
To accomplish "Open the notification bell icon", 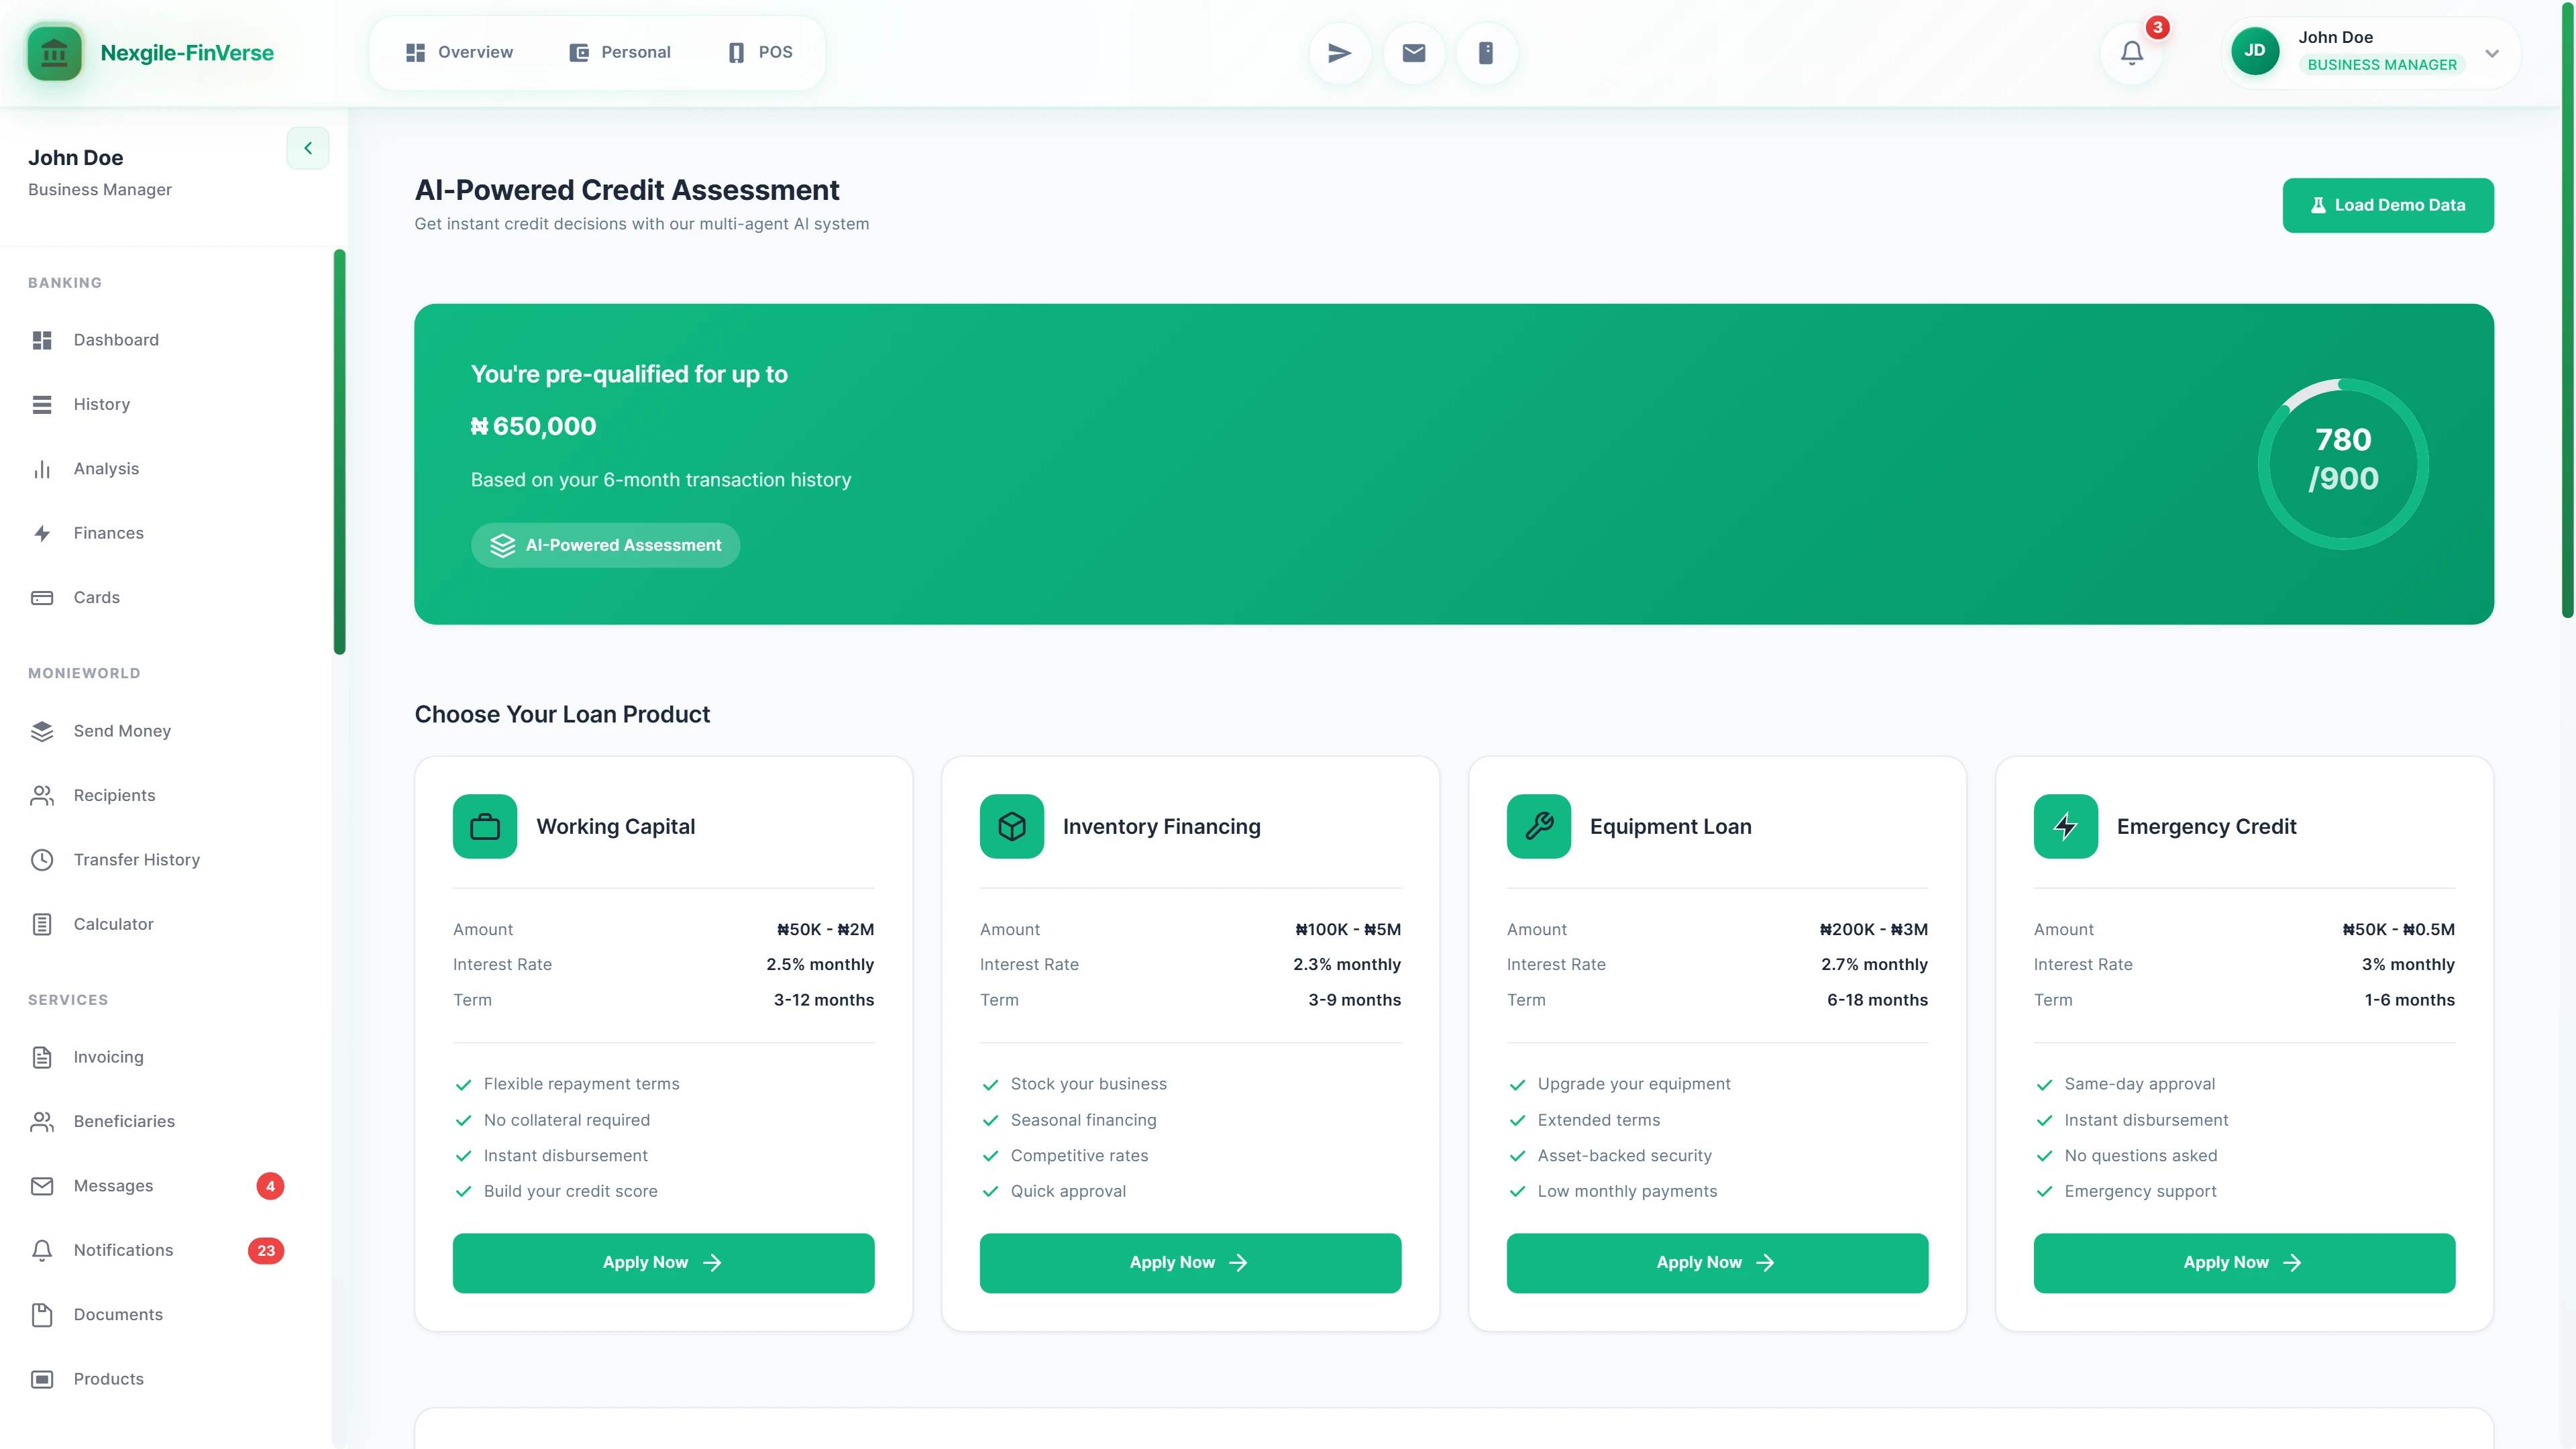I will click(x=2131, y=52).
